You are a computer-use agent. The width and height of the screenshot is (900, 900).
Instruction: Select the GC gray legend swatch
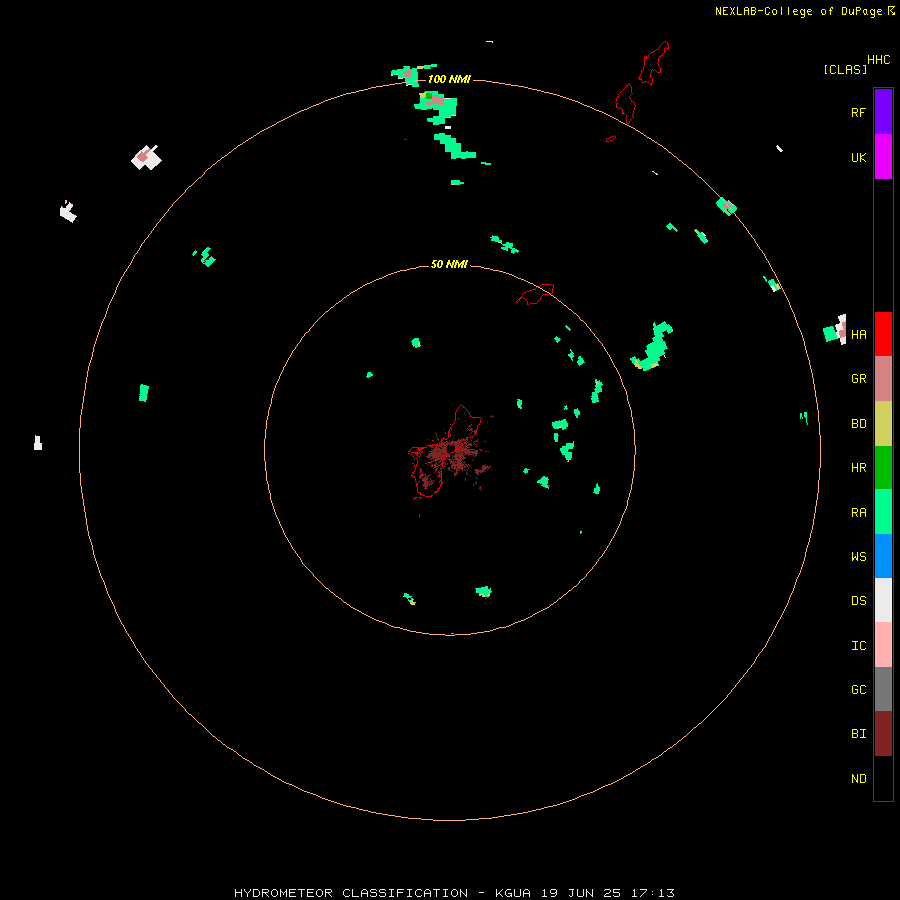click(x=883, y=689)
